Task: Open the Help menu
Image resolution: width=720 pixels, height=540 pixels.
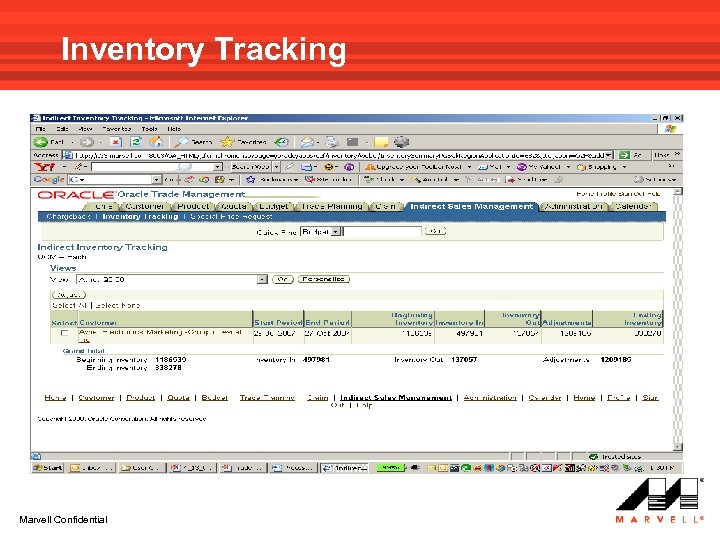Action: [174, 129]
